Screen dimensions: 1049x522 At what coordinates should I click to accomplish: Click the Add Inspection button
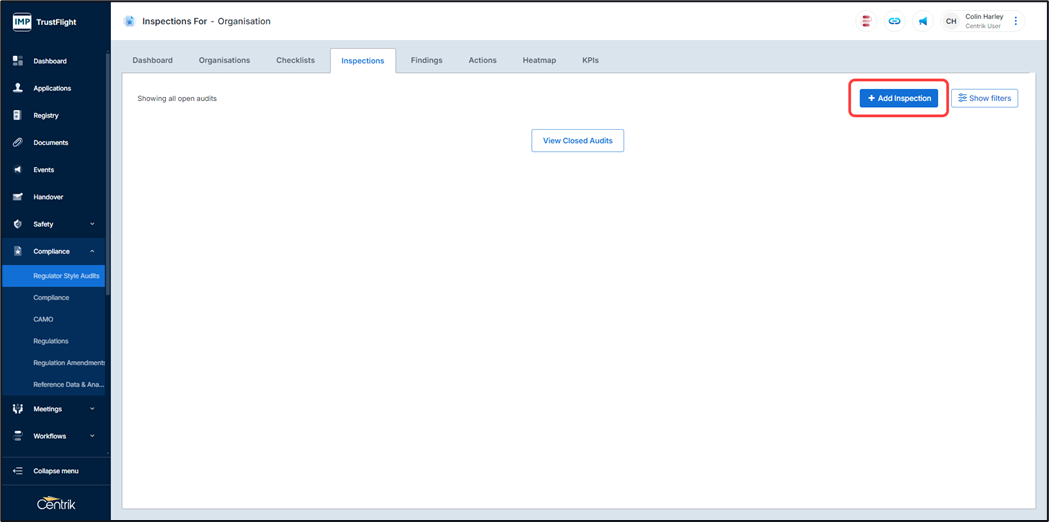[x=899, y=98]
